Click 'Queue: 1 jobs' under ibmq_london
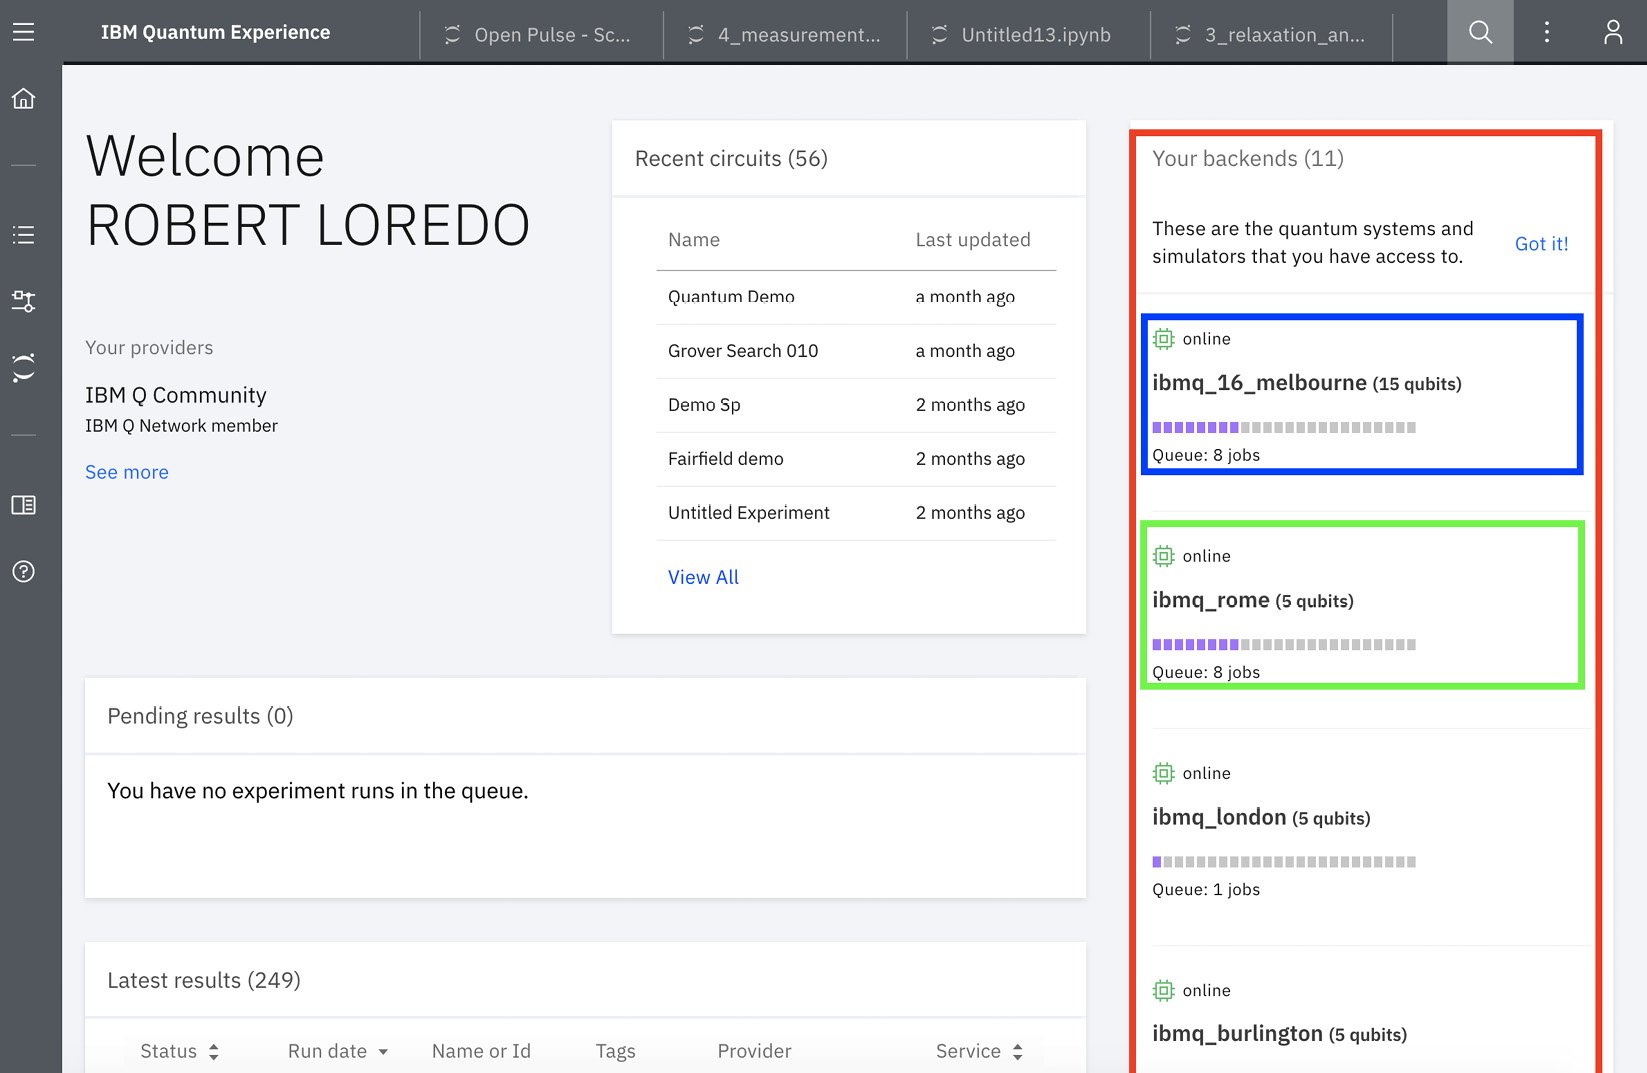 1206,889
